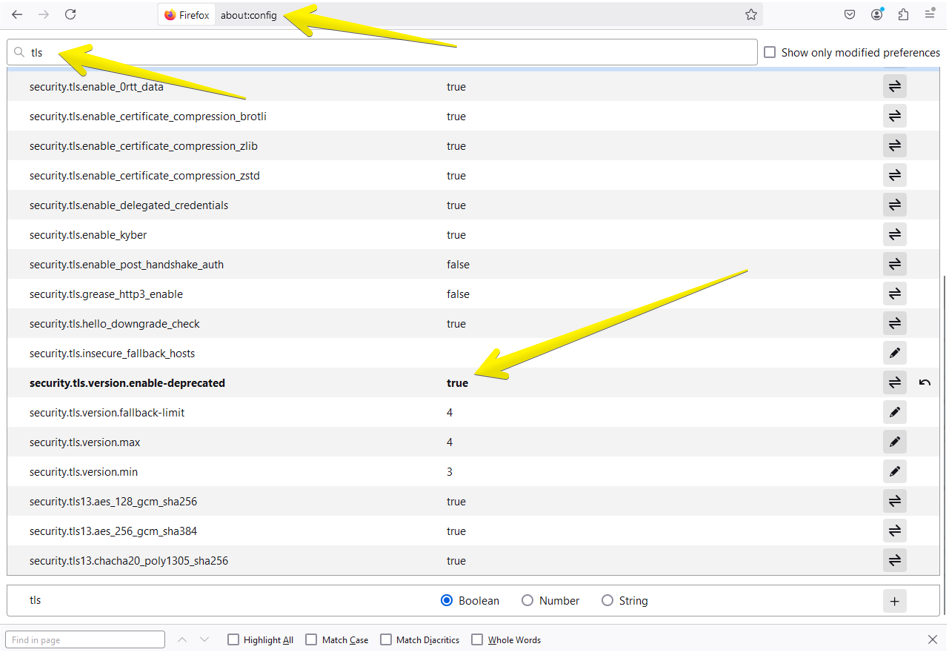This screenshot has height=651, width=947.
Task: Select the String radio option
Action: 607,601
